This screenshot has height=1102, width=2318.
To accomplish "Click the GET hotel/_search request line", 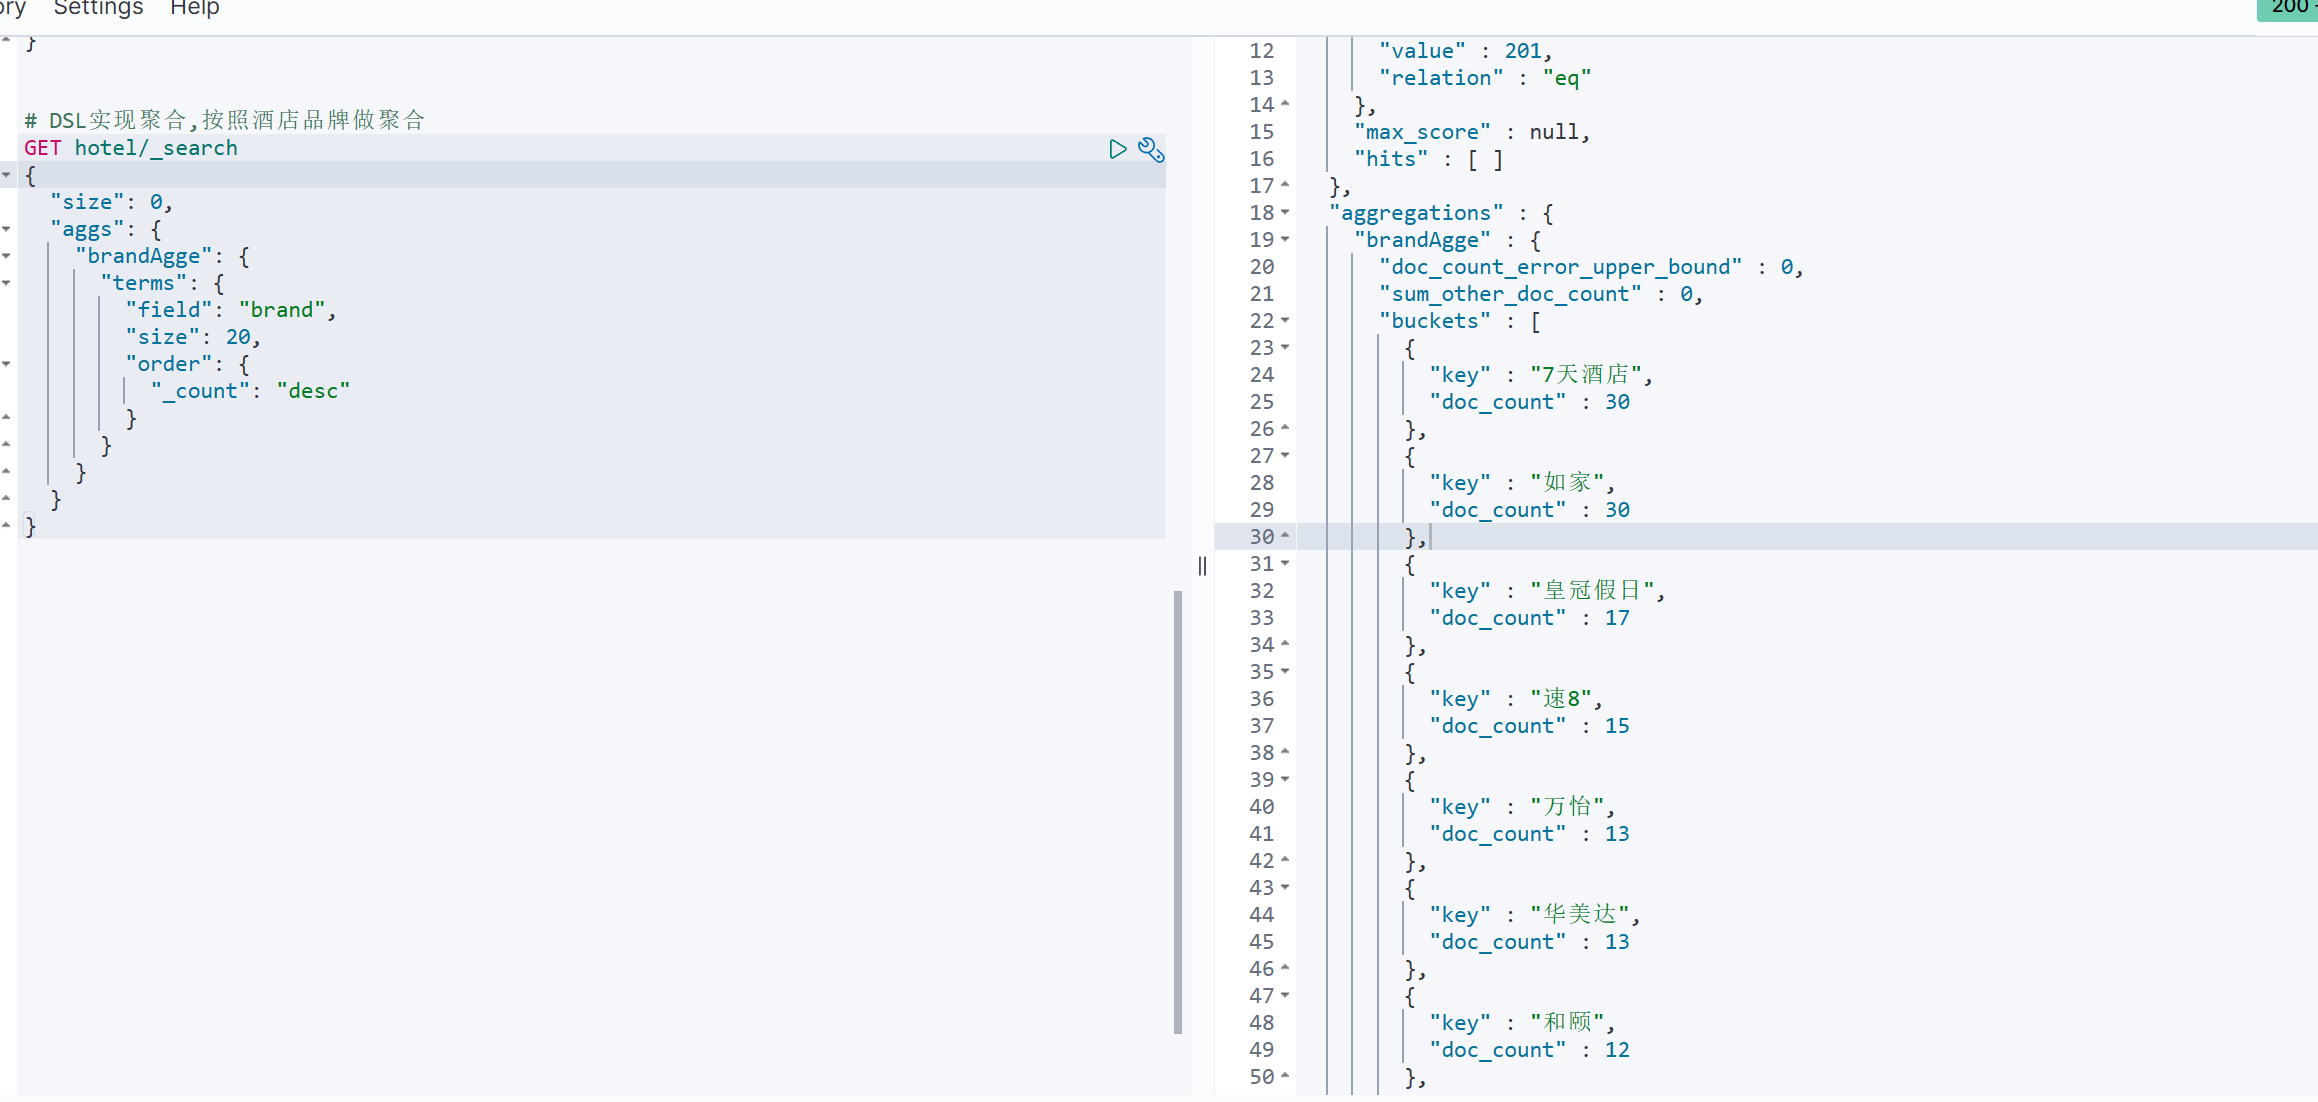I will [131, 148].
